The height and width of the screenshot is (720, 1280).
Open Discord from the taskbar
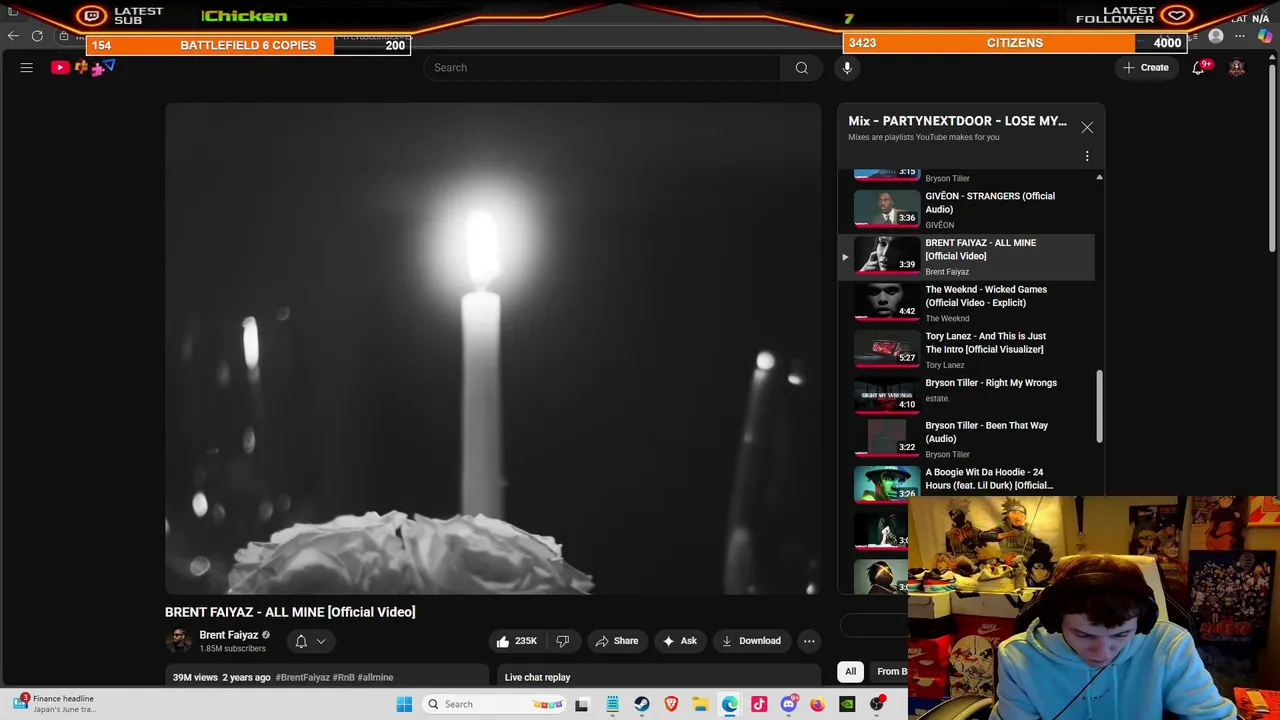(789, 704)
